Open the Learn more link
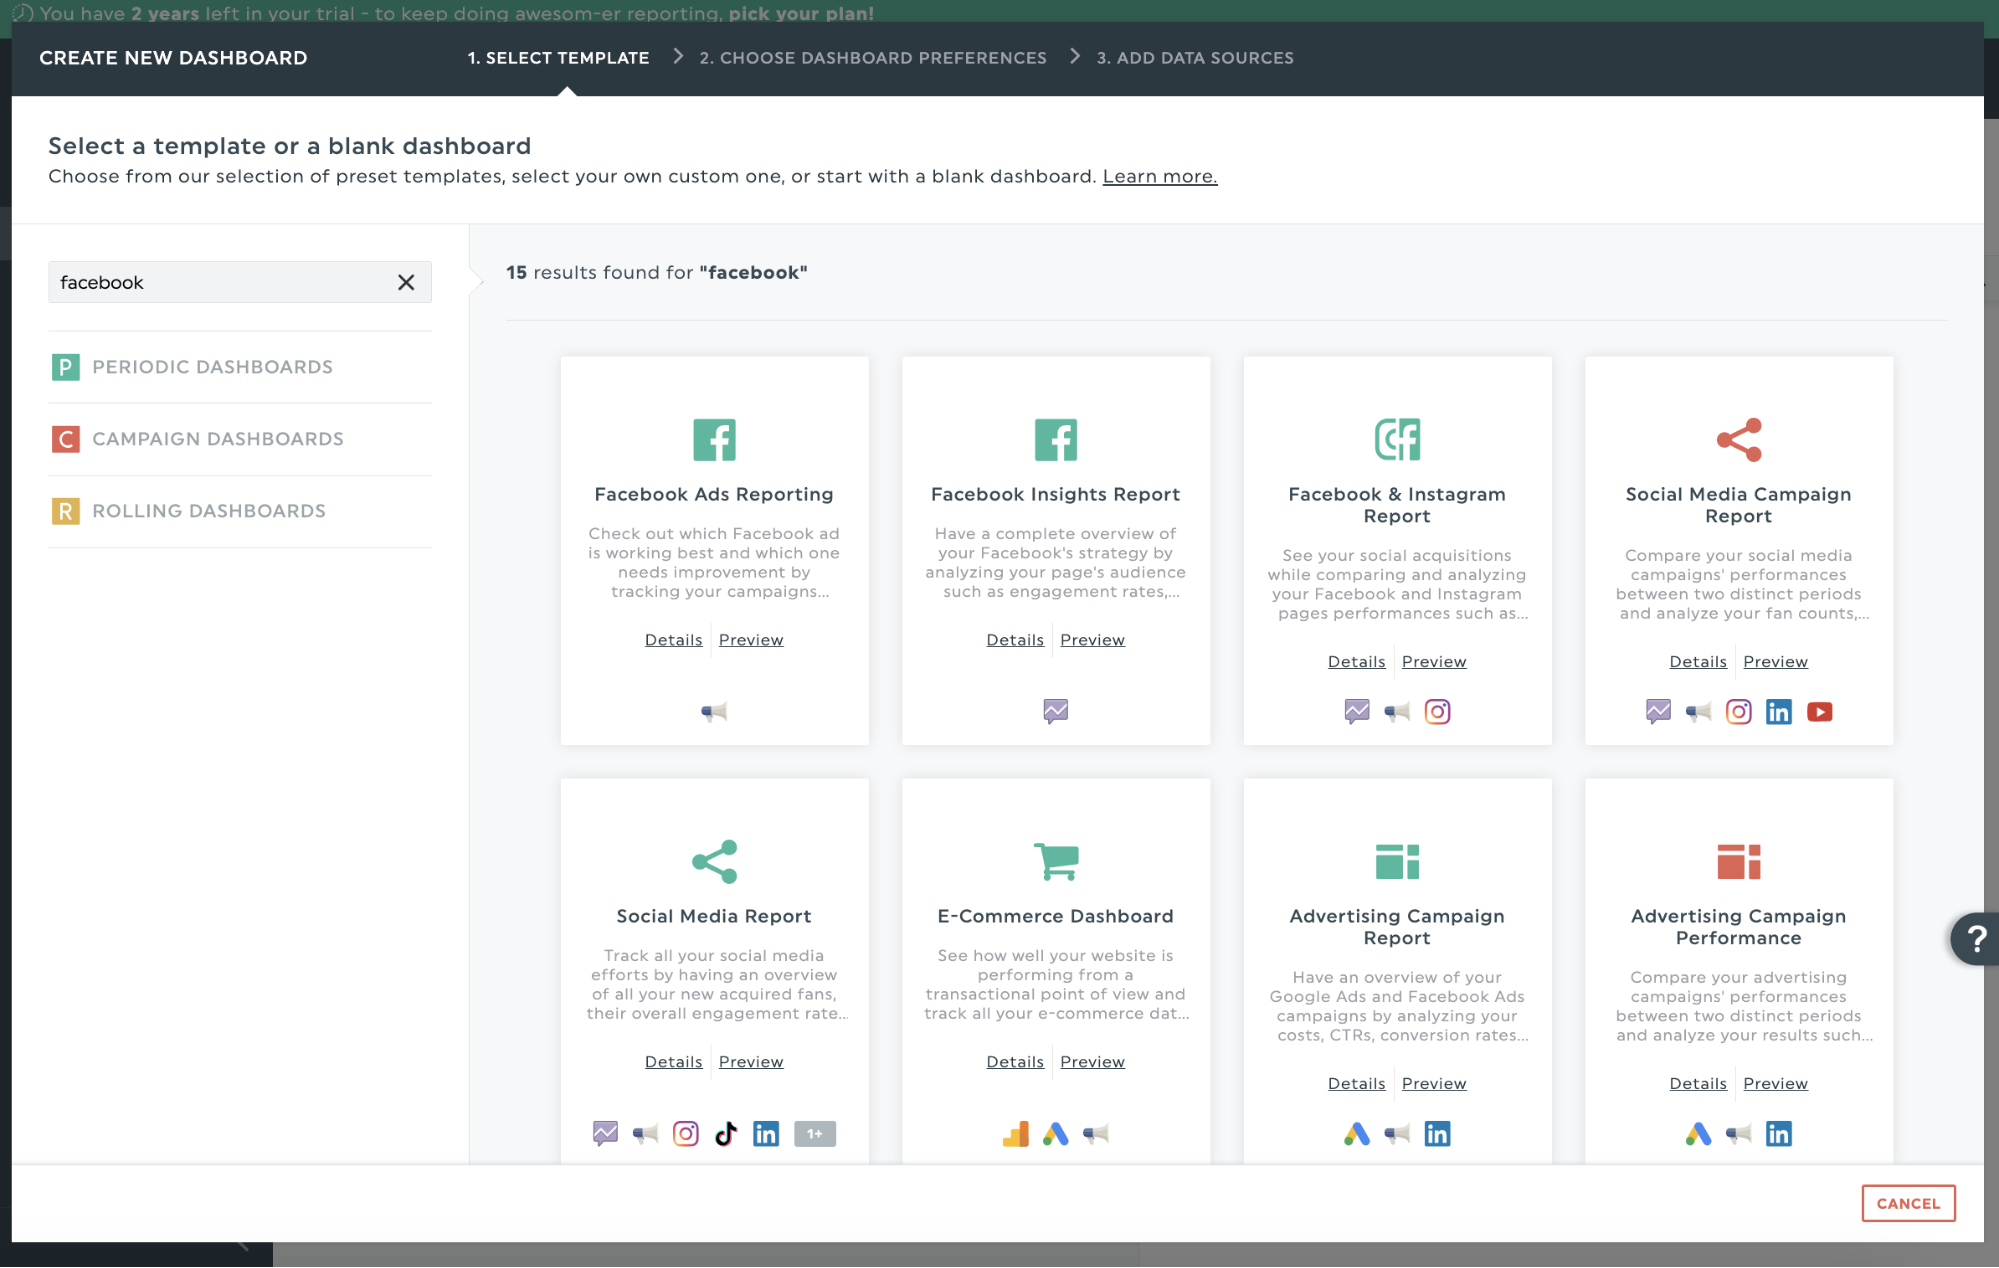Viewport: 1999px width, 1268px height. point(1160,177)
